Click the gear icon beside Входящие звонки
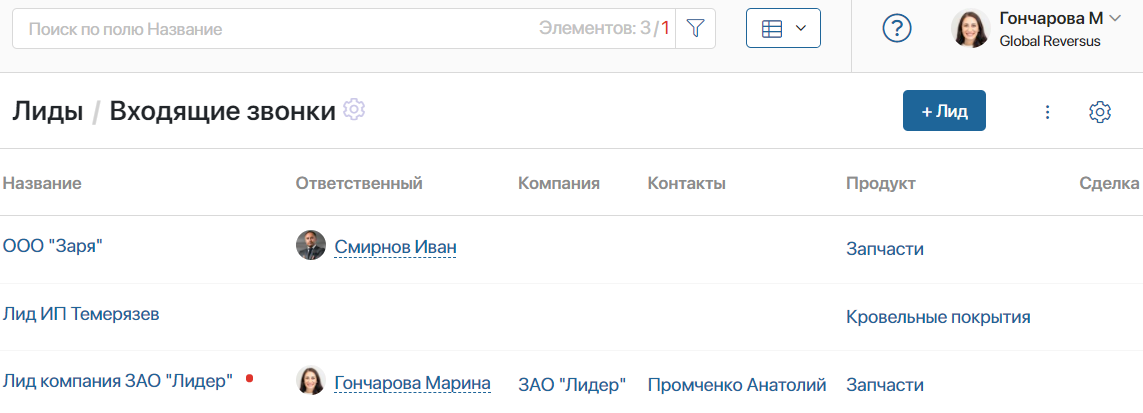This screenshot has height=413, width=1143. (354, 110)
